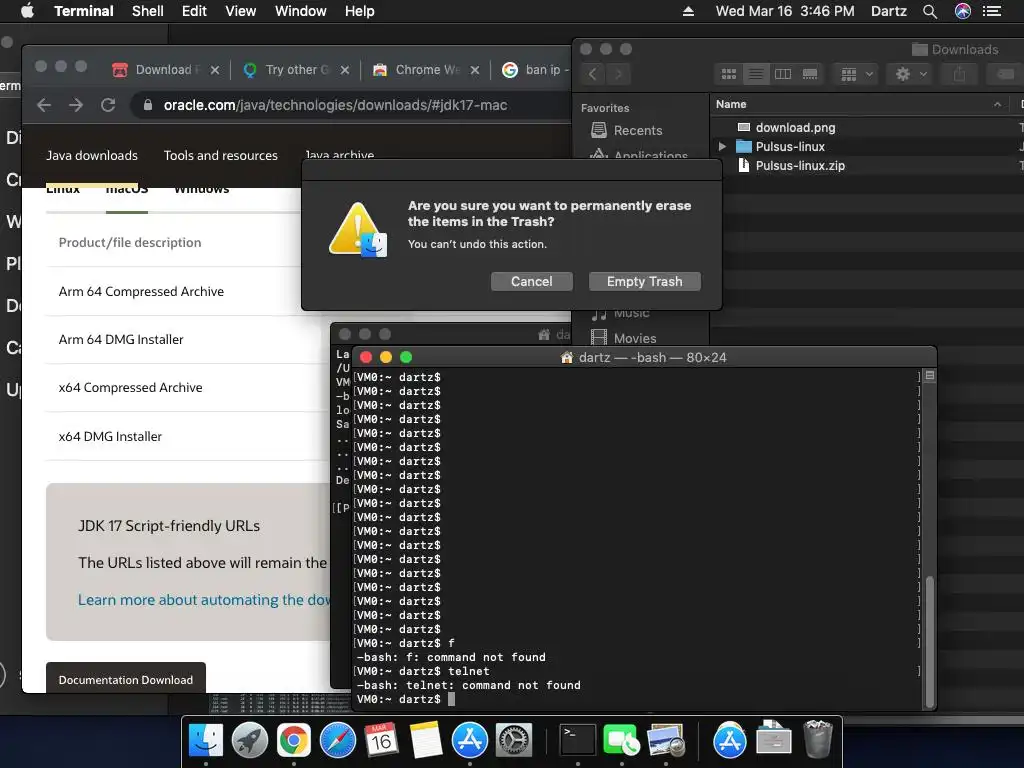Open Notification Center list icon in menu bar
This screenshot has width=1024, height=768.
(992, 11)
